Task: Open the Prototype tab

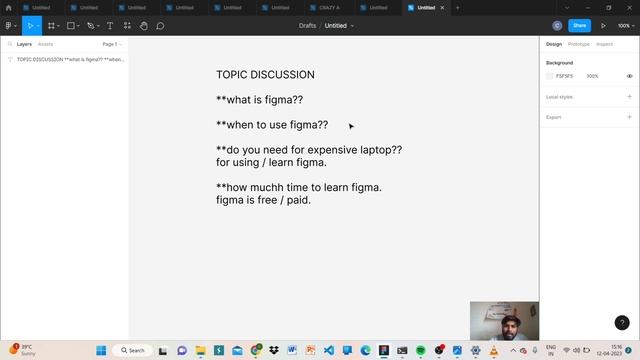Action: pos(578,44)
